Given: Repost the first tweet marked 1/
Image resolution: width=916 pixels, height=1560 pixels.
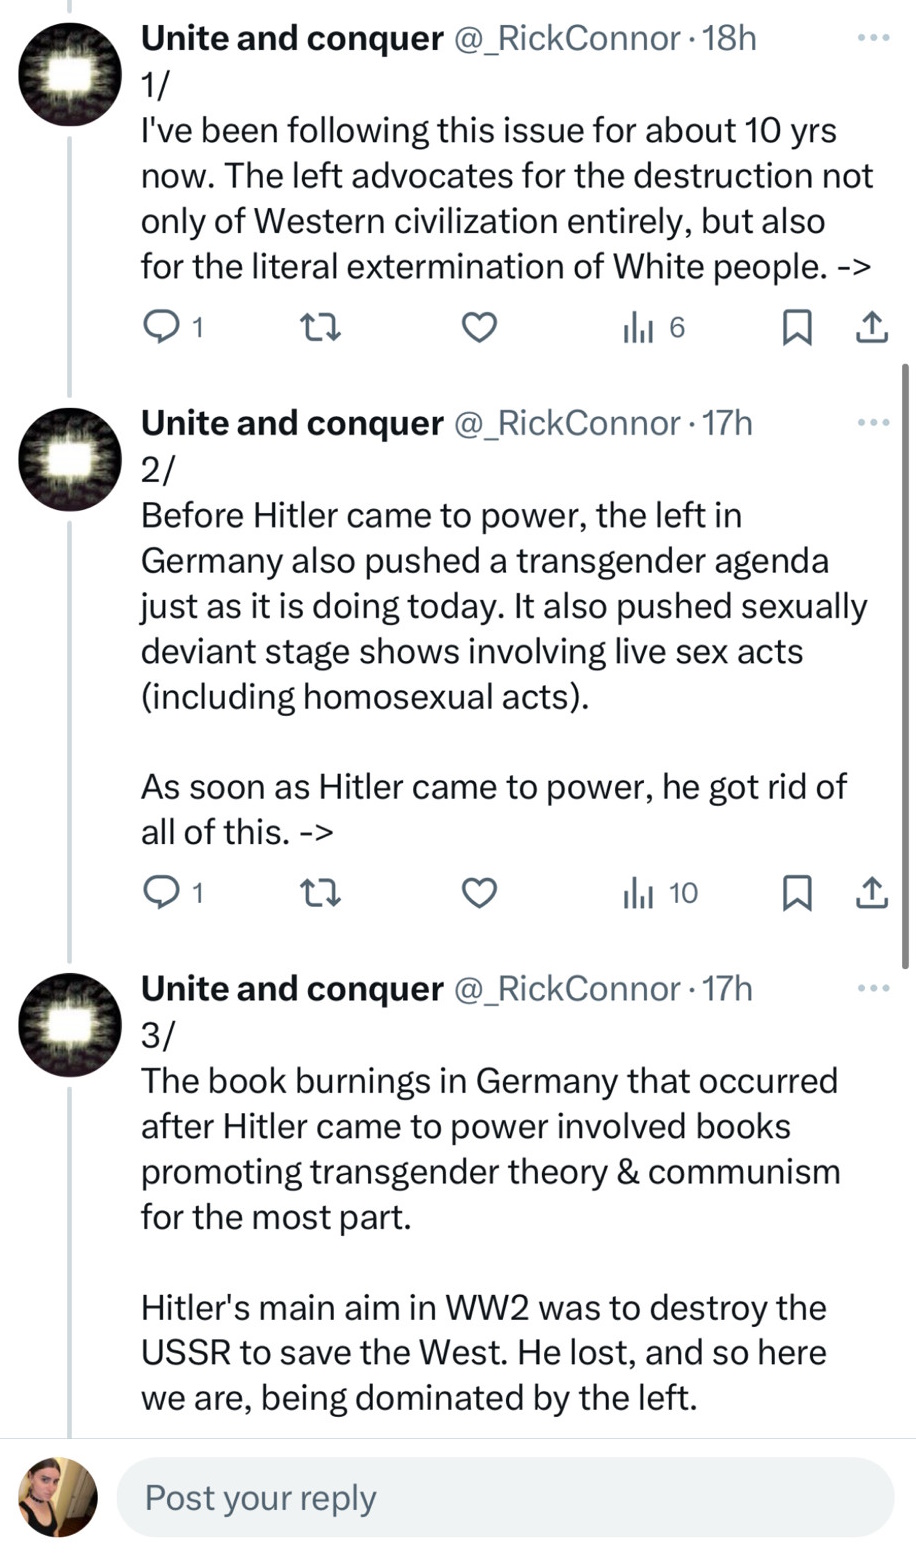Looking at the screenshot, I should tap(321, 327).
